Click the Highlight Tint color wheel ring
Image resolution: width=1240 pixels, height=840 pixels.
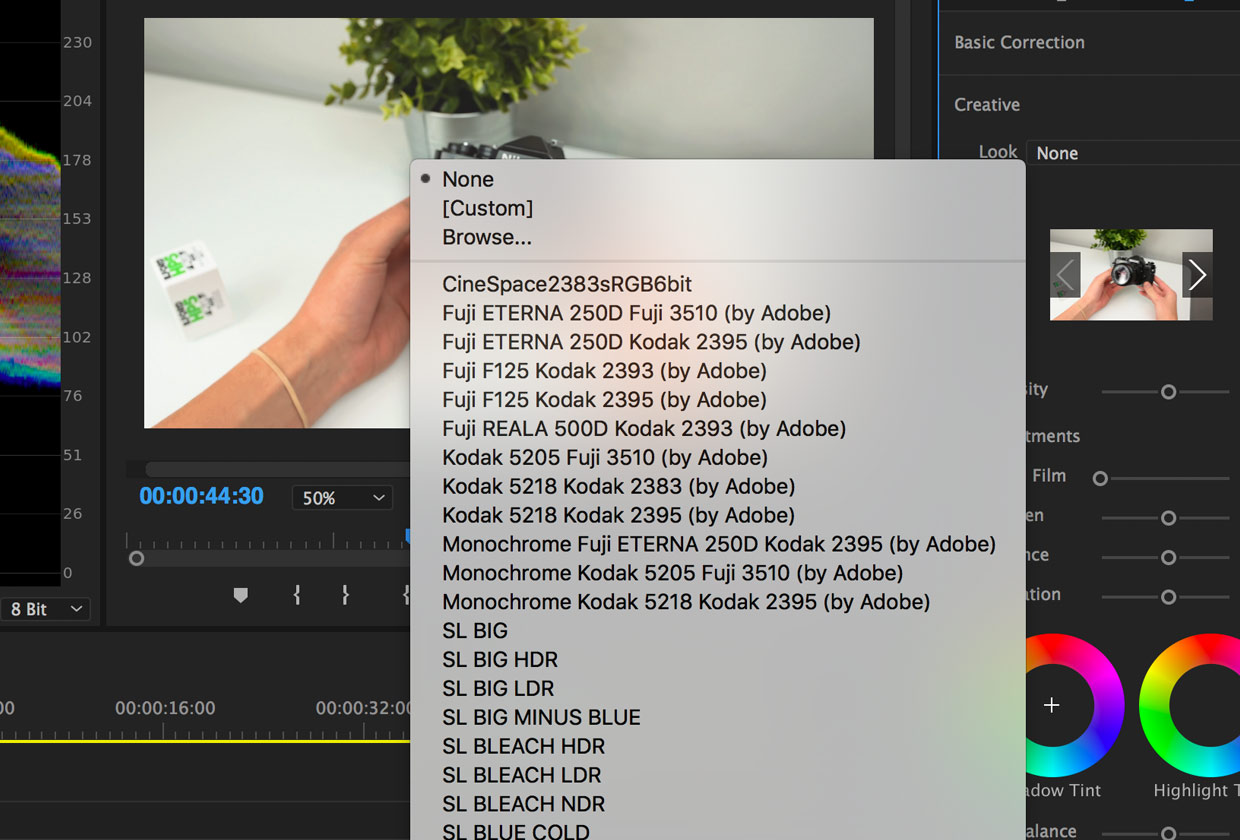click(1155, 705)
